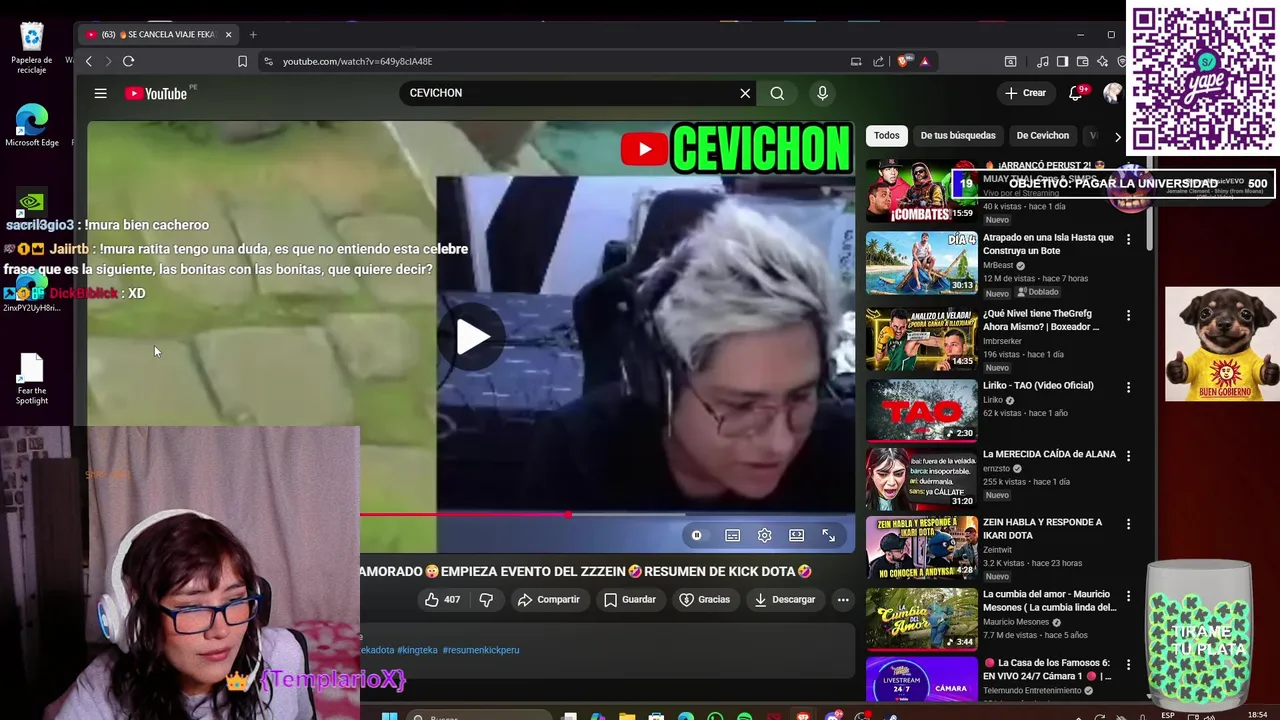Enter fullscreen in the video player
The height and width of the screenshot is (720, 1280).
[x=828, y=535]
